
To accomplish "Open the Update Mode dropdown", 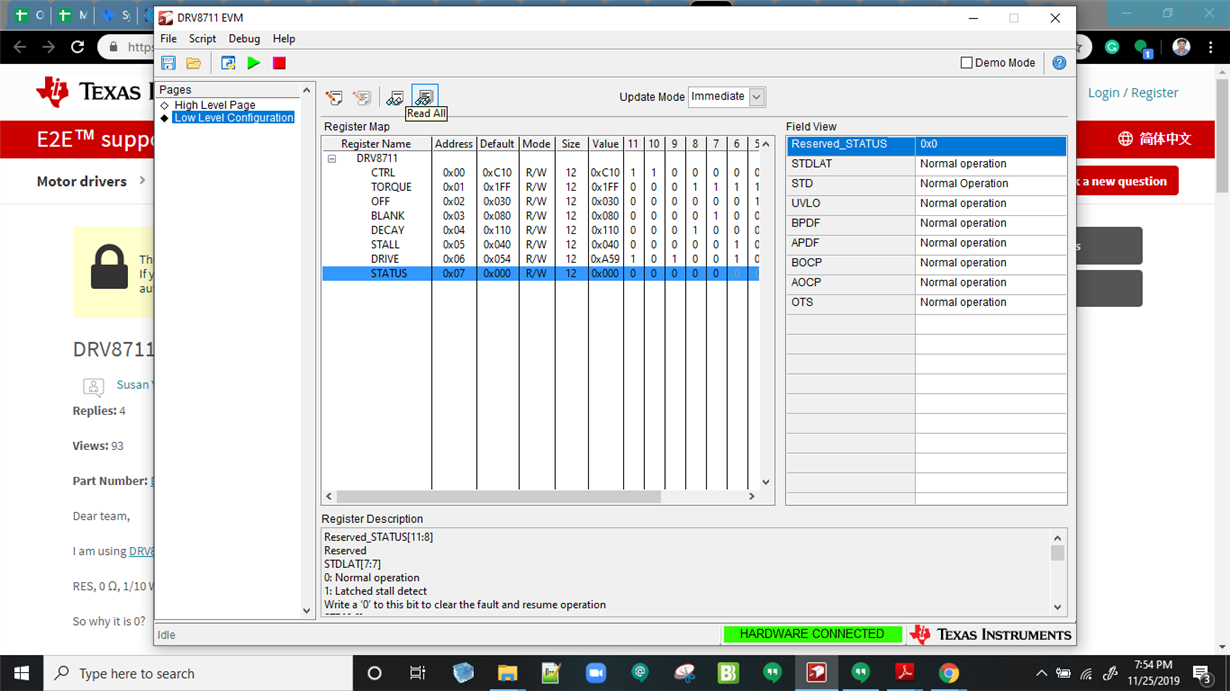I will click(x=757, y=97).
